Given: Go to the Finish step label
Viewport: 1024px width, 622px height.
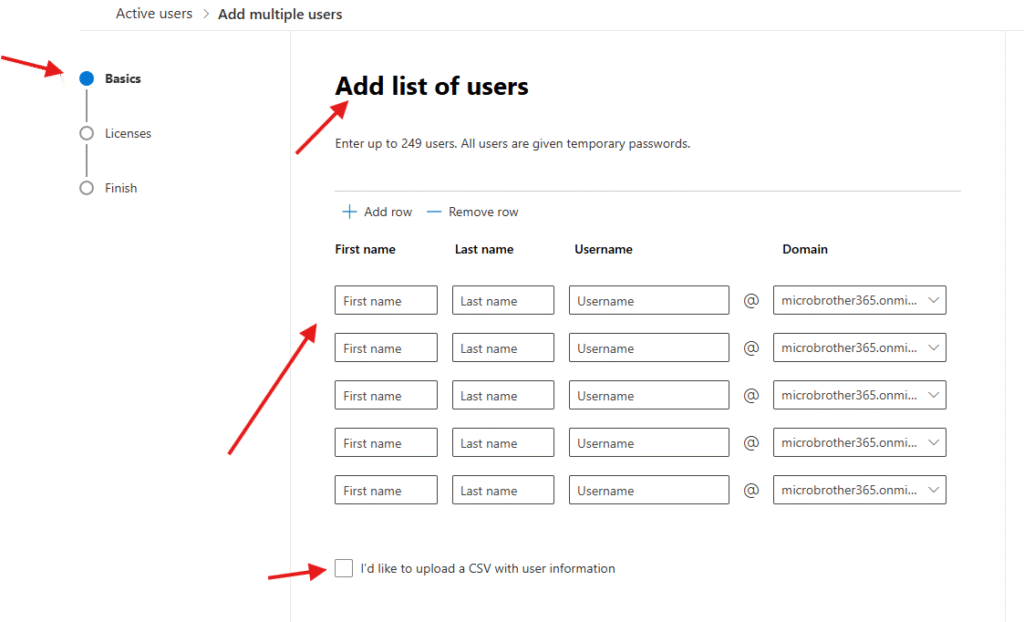Looking at the screenshot, I should coord(121,188).
